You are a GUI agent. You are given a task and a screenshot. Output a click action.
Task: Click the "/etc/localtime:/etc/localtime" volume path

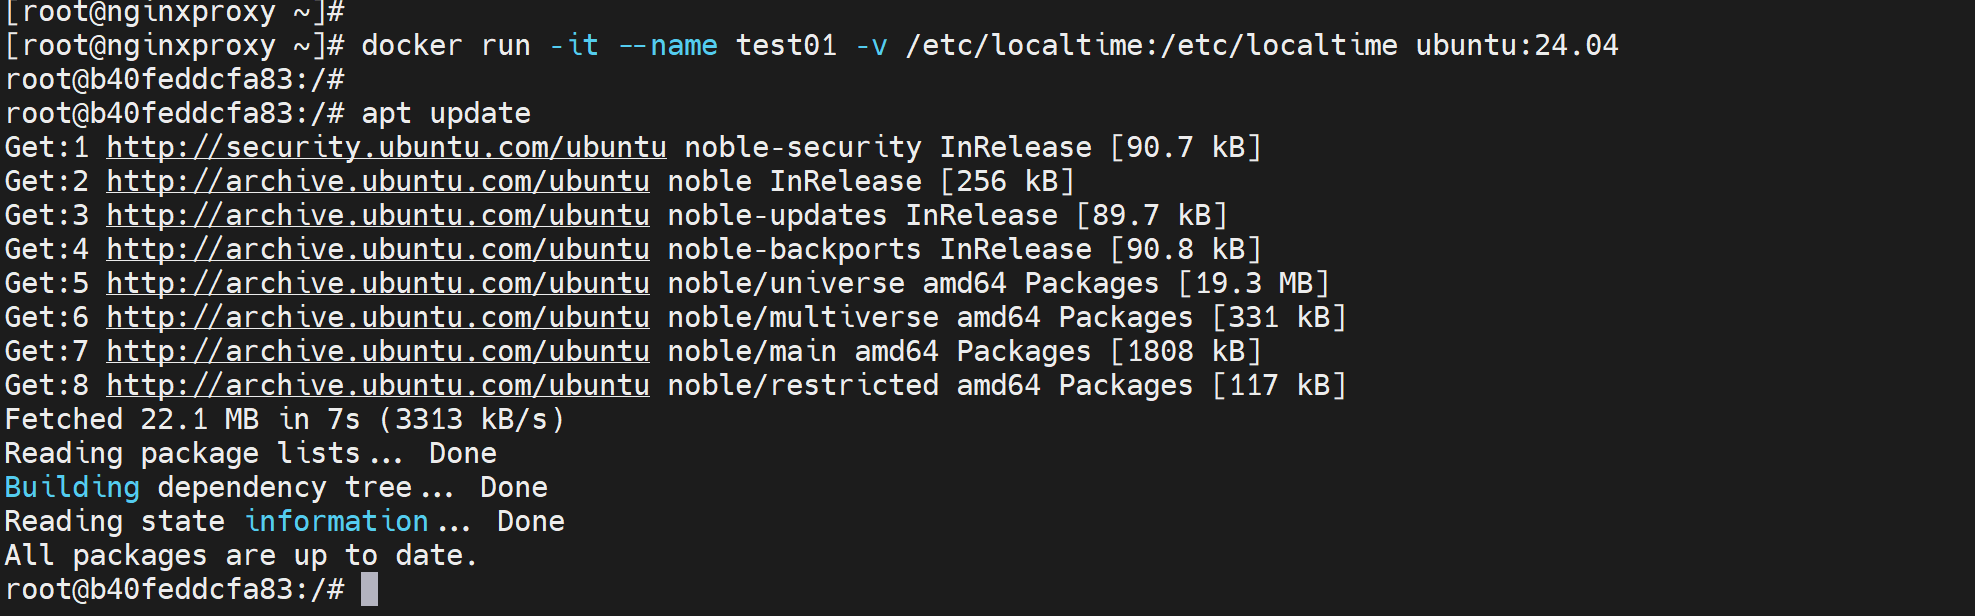(1151, 46)
